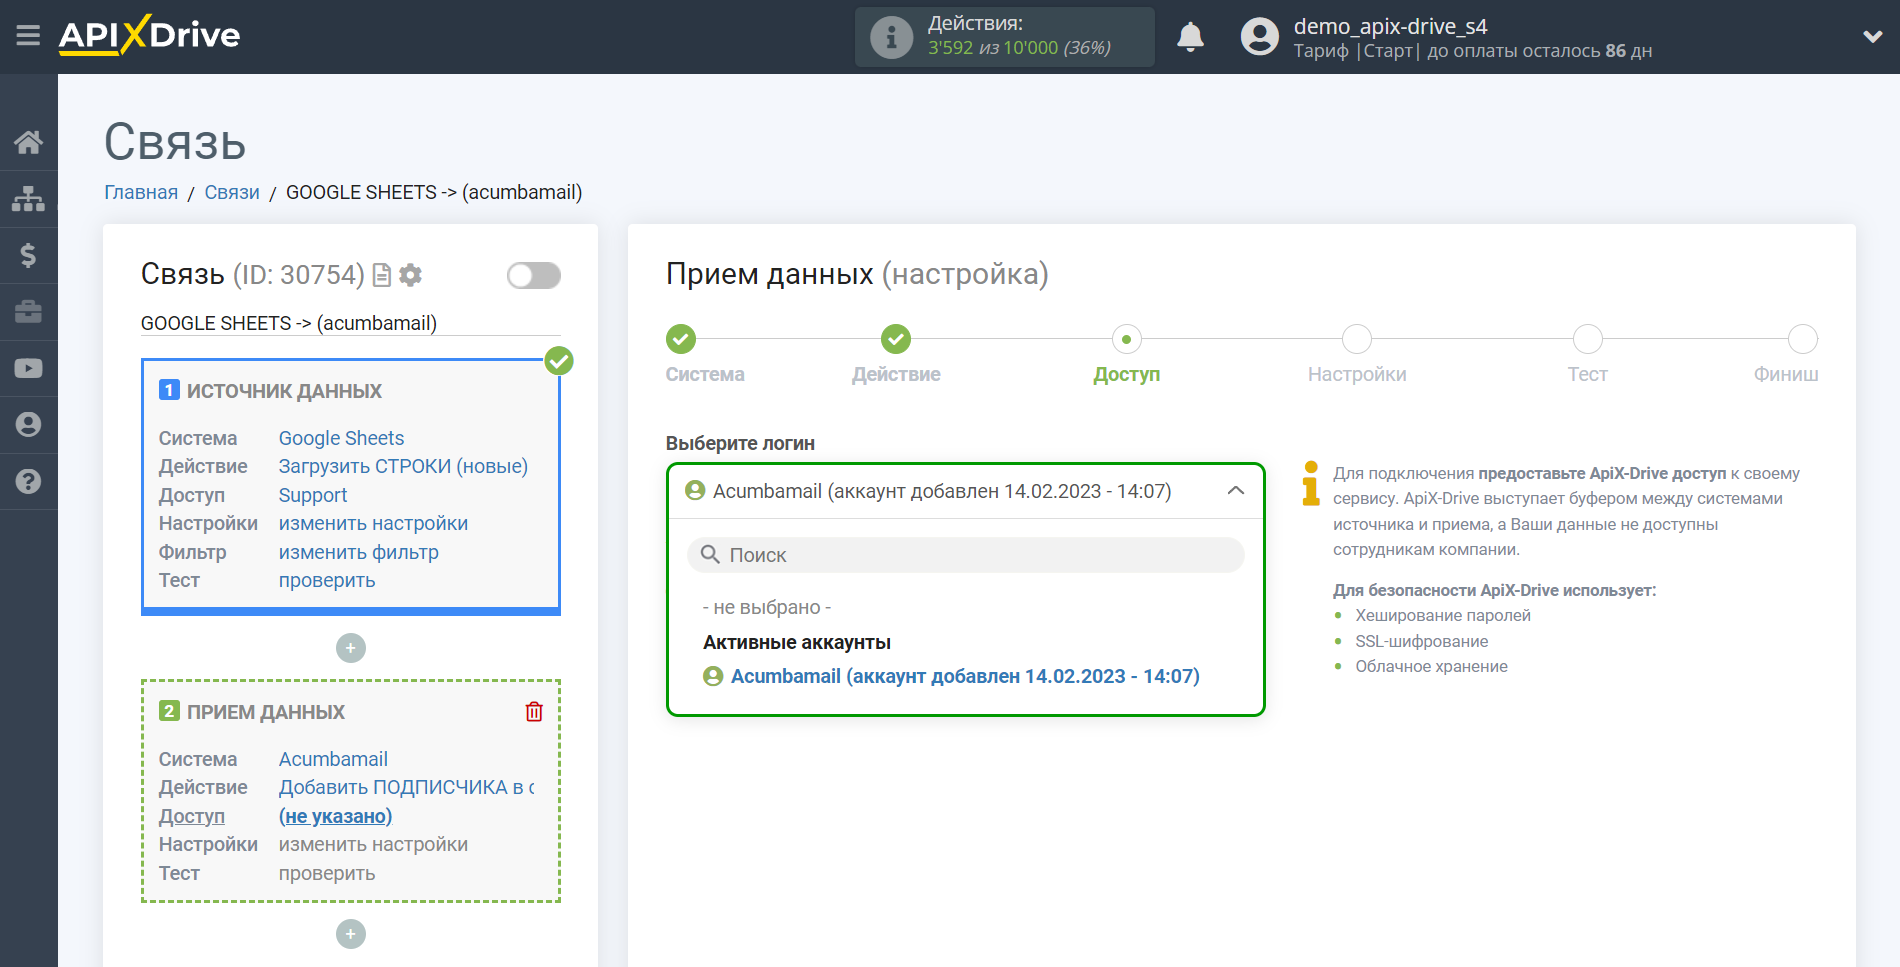Click the user avatar icon
This screenshot has width=1900, height=967.
(1259, 37)
